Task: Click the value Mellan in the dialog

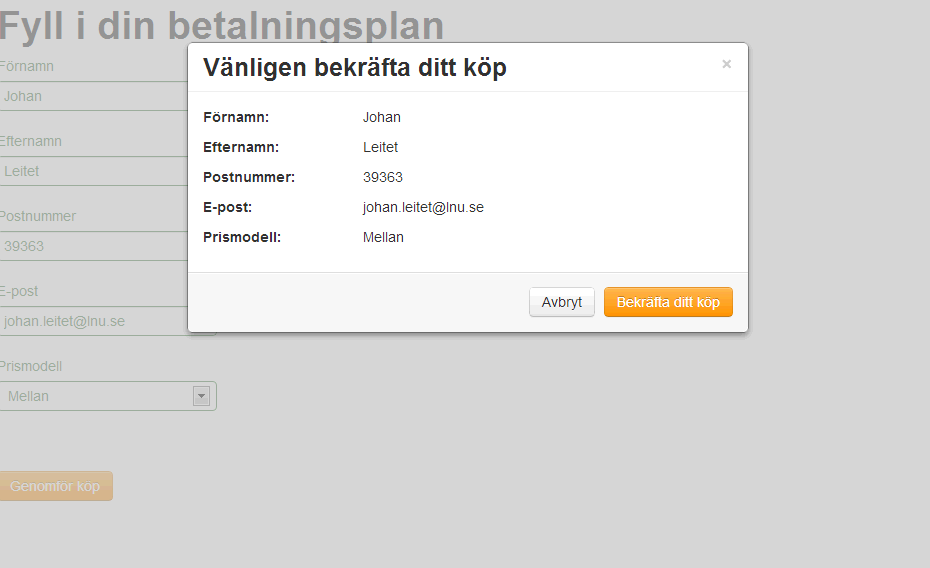Action: coord(383,237)
